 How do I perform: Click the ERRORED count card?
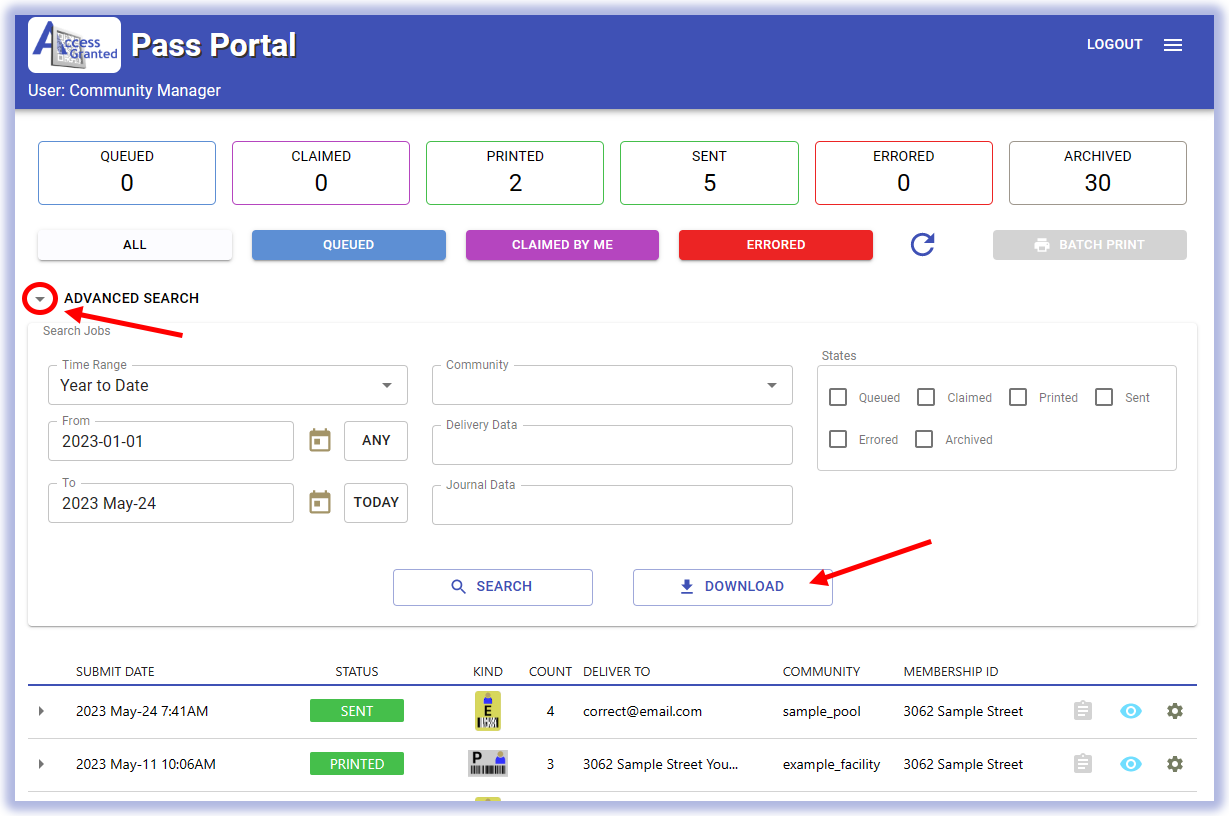pos(904,173)
